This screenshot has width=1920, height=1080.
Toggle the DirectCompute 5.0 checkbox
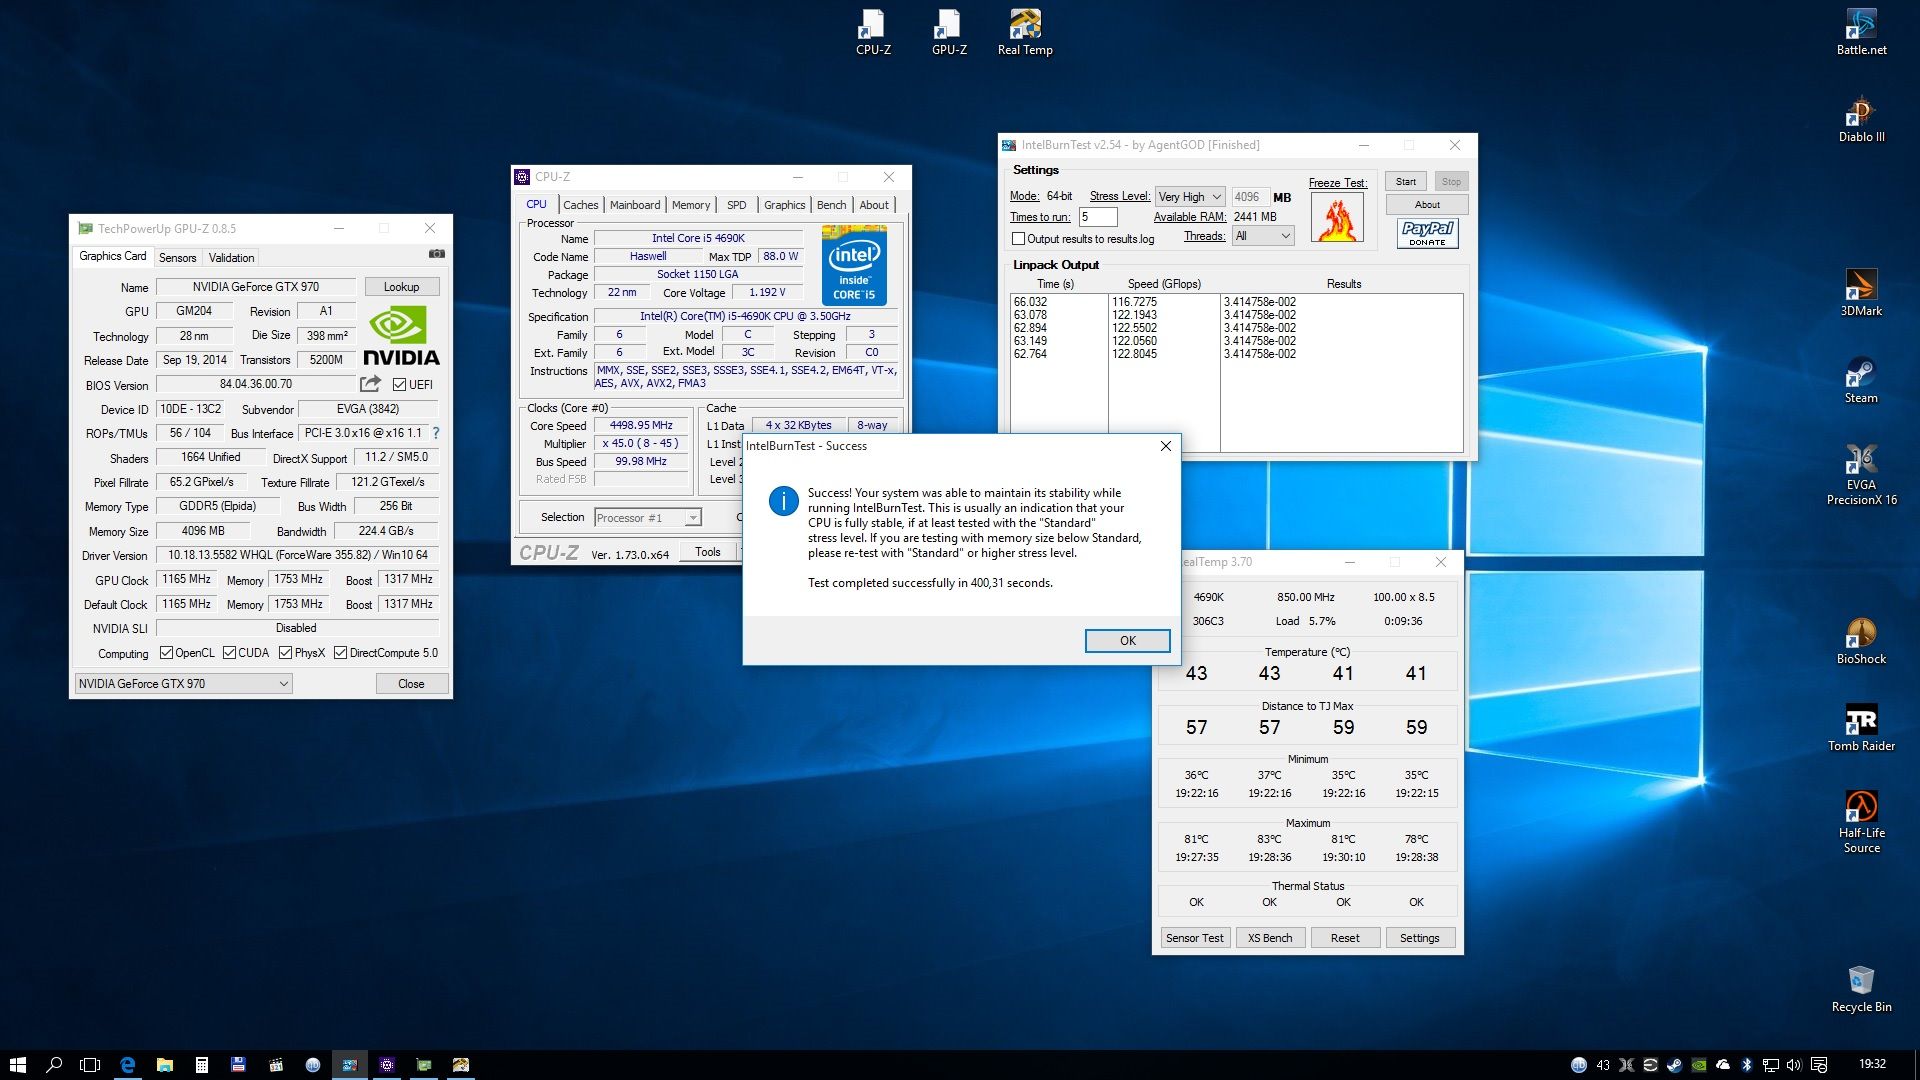(x=340, y=653)
